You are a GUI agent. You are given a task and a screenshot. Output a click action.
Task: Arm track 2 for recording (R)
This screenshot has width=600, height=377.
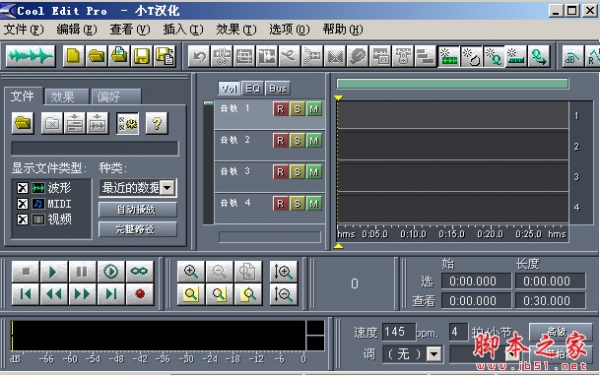[x=280, y=140]
